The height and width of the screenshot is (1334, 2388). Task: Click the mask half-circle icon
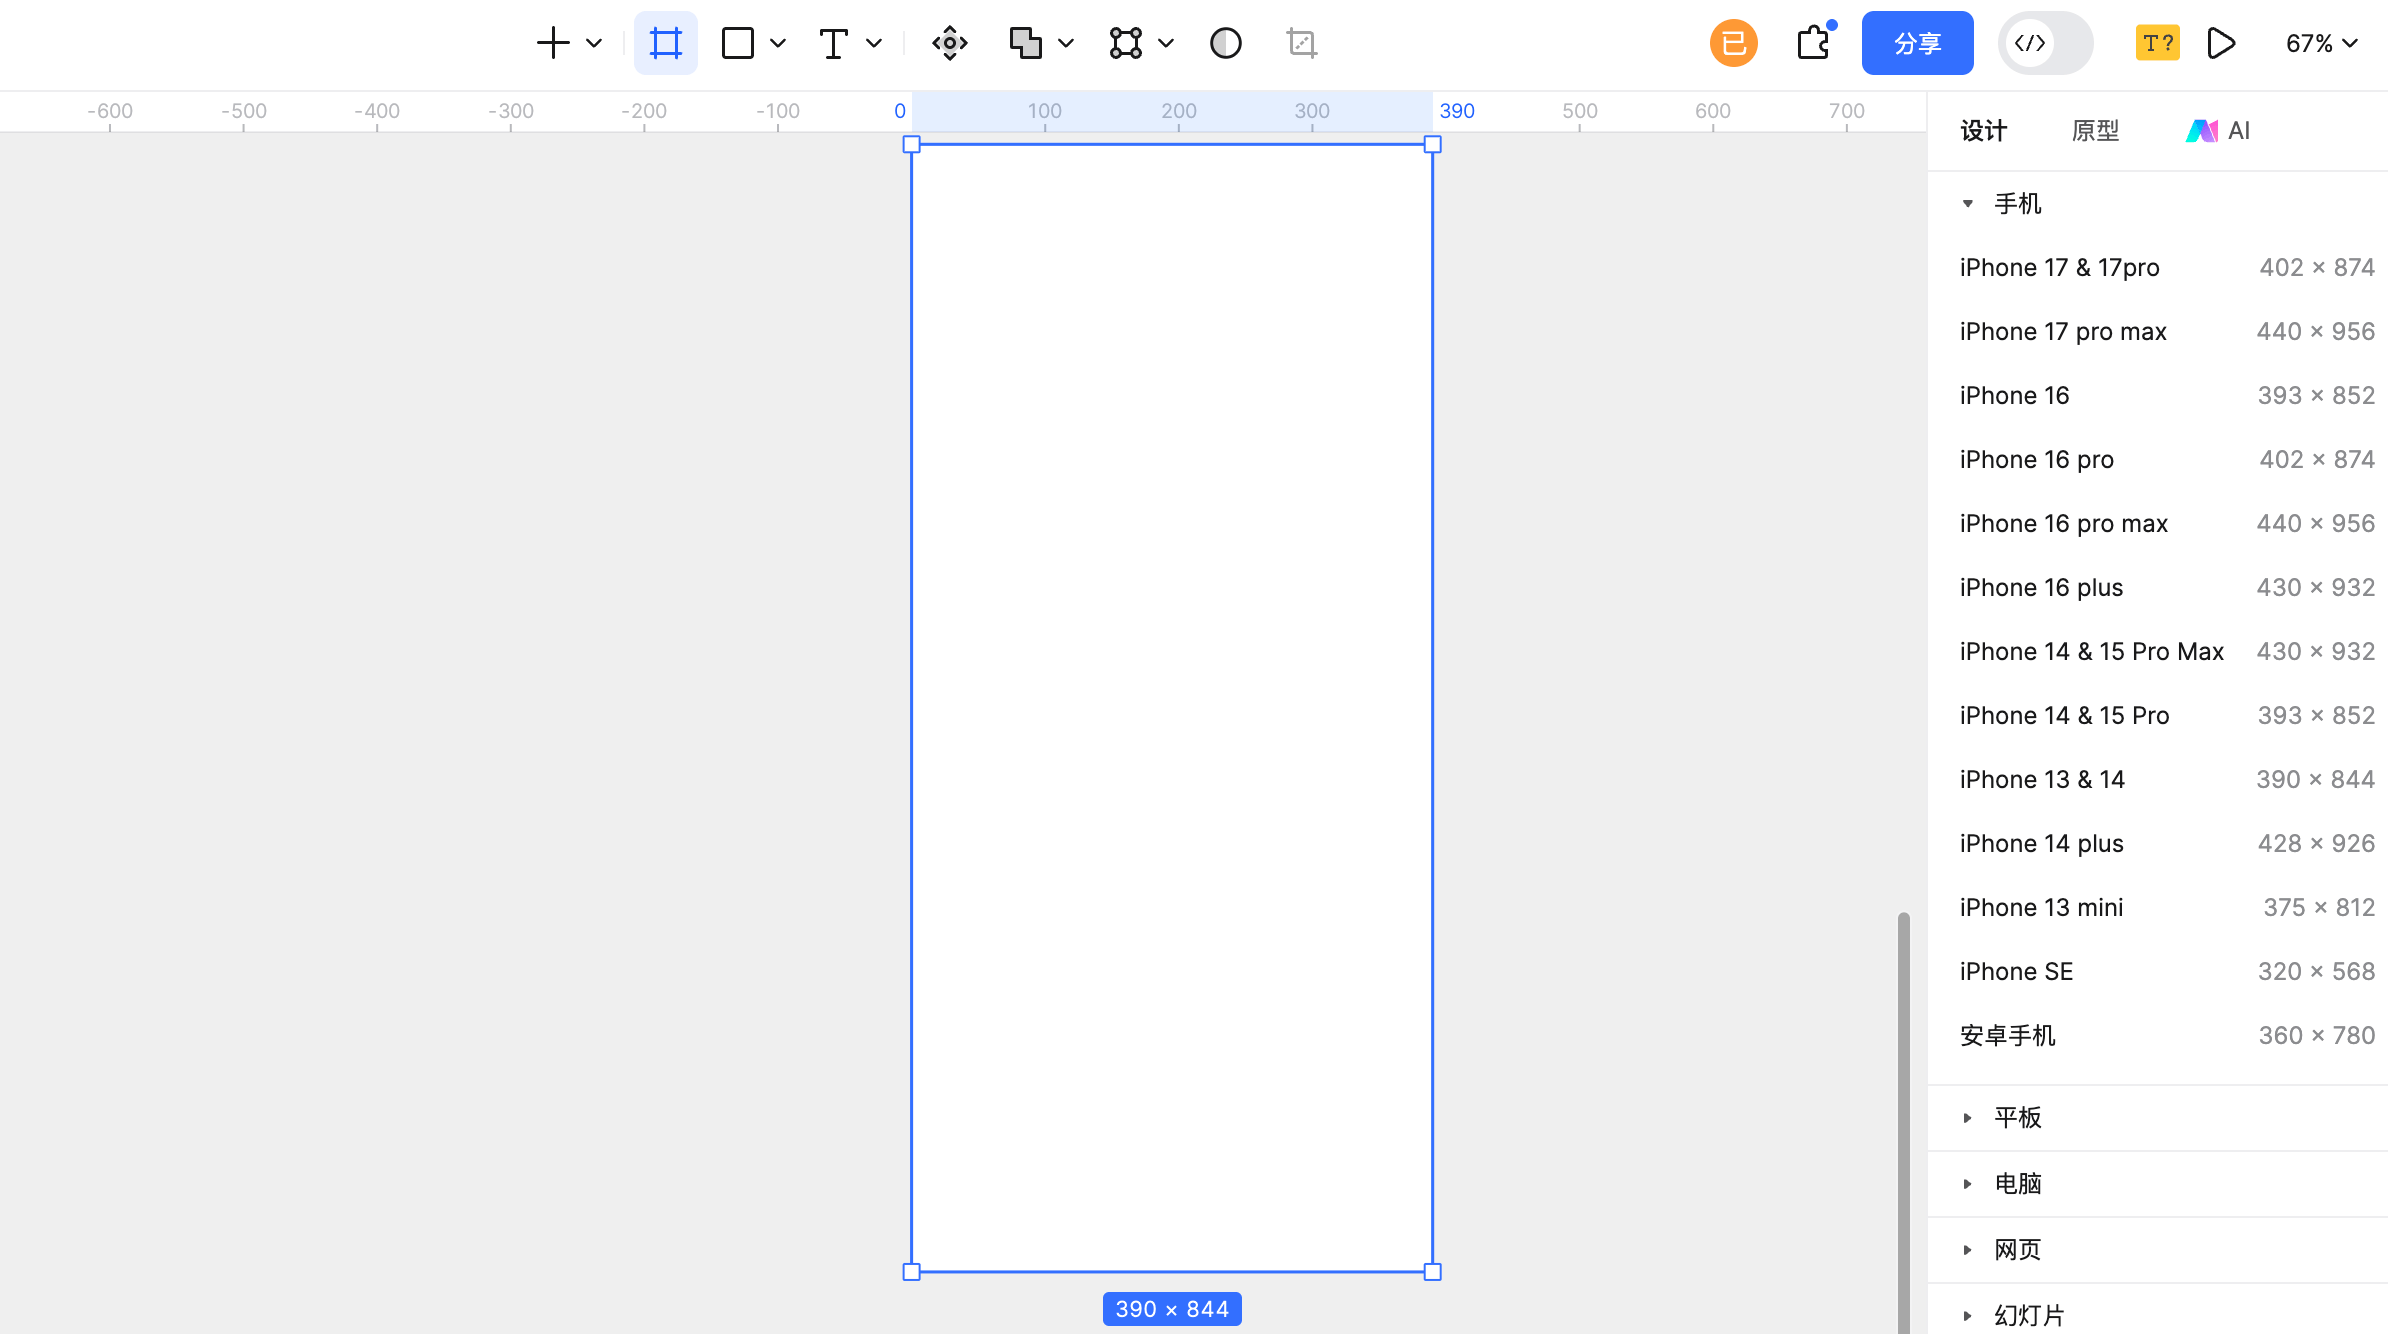pos(1225,43)
